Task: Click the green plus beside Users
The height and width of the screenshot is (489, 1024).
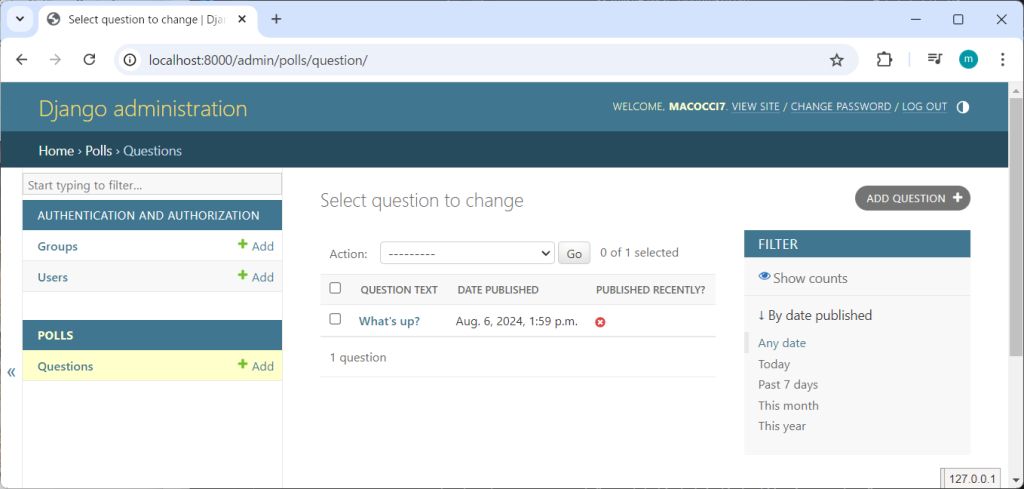Action: coord(243,277)
